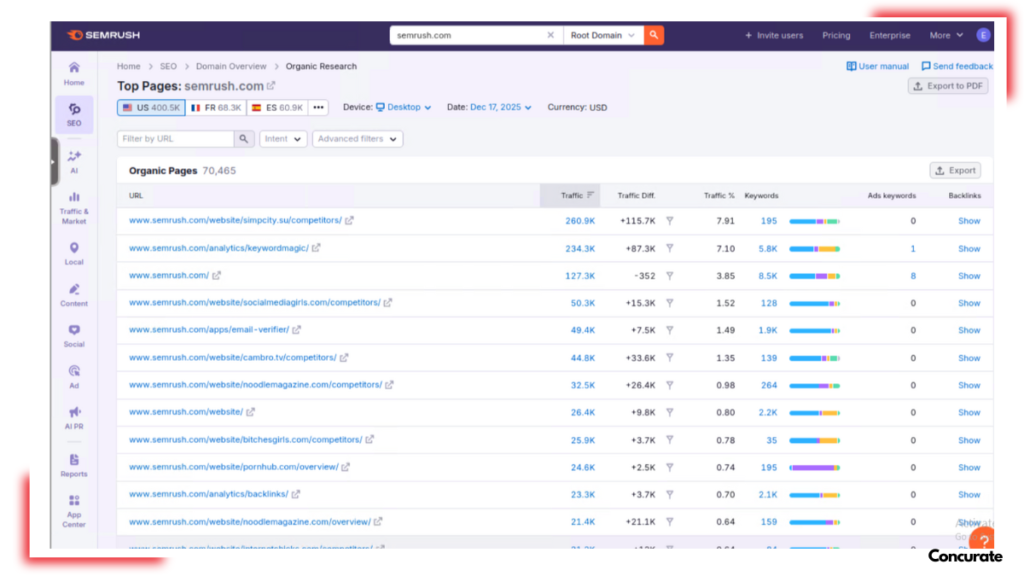Switch to the FR 68.3K database

[x=216, y=107]
